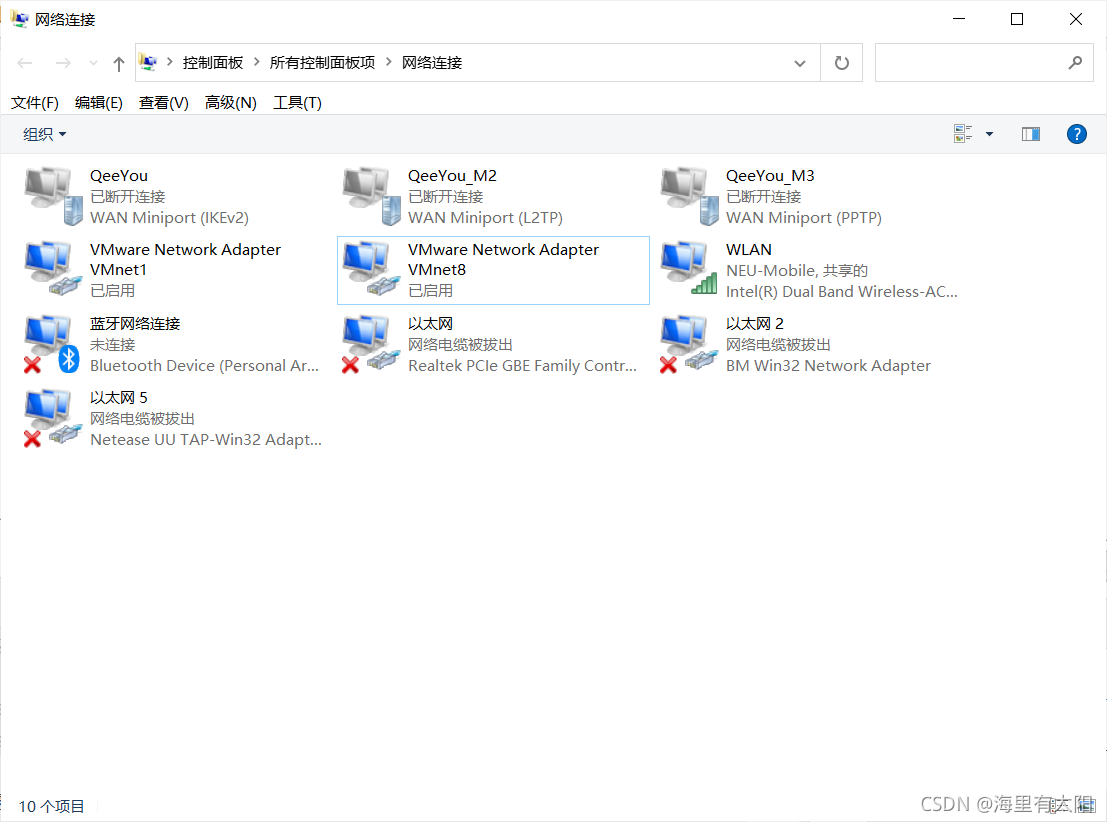The image size is (1107, 822).
Task: Expand chevron after 控制面板 breadcrumb
Action: click(256, 62)
